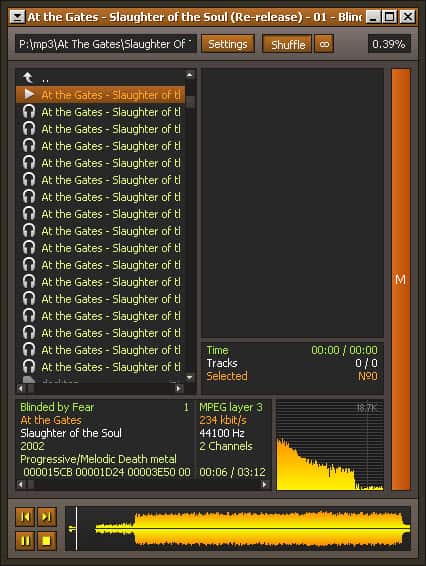Image resolution: width=426 pixels, height=566 pixels.
Task: Click the 44100 Hz sample rate
Action: click(222, 433)
